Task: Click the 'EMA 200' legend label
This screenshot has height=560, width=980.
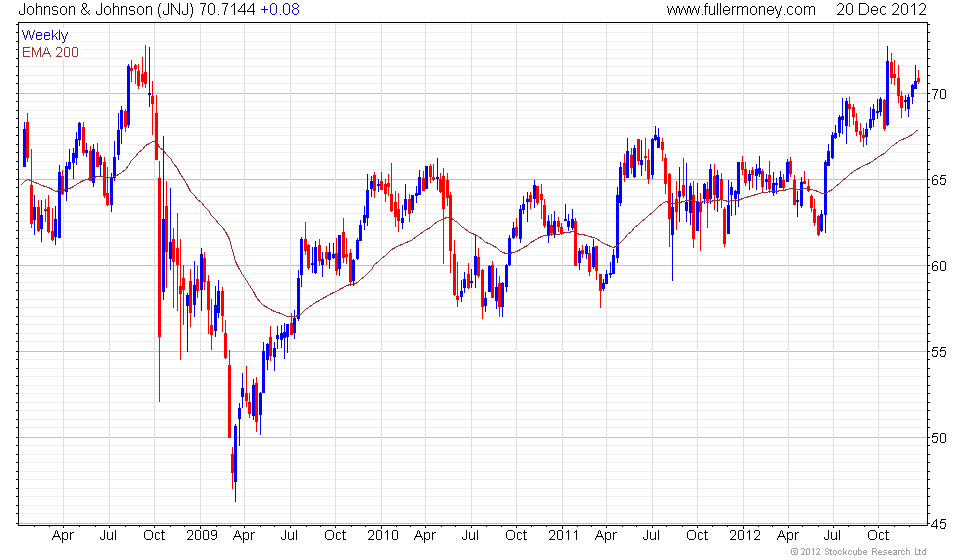Action: pyautogui.click(x=50, y=52)
